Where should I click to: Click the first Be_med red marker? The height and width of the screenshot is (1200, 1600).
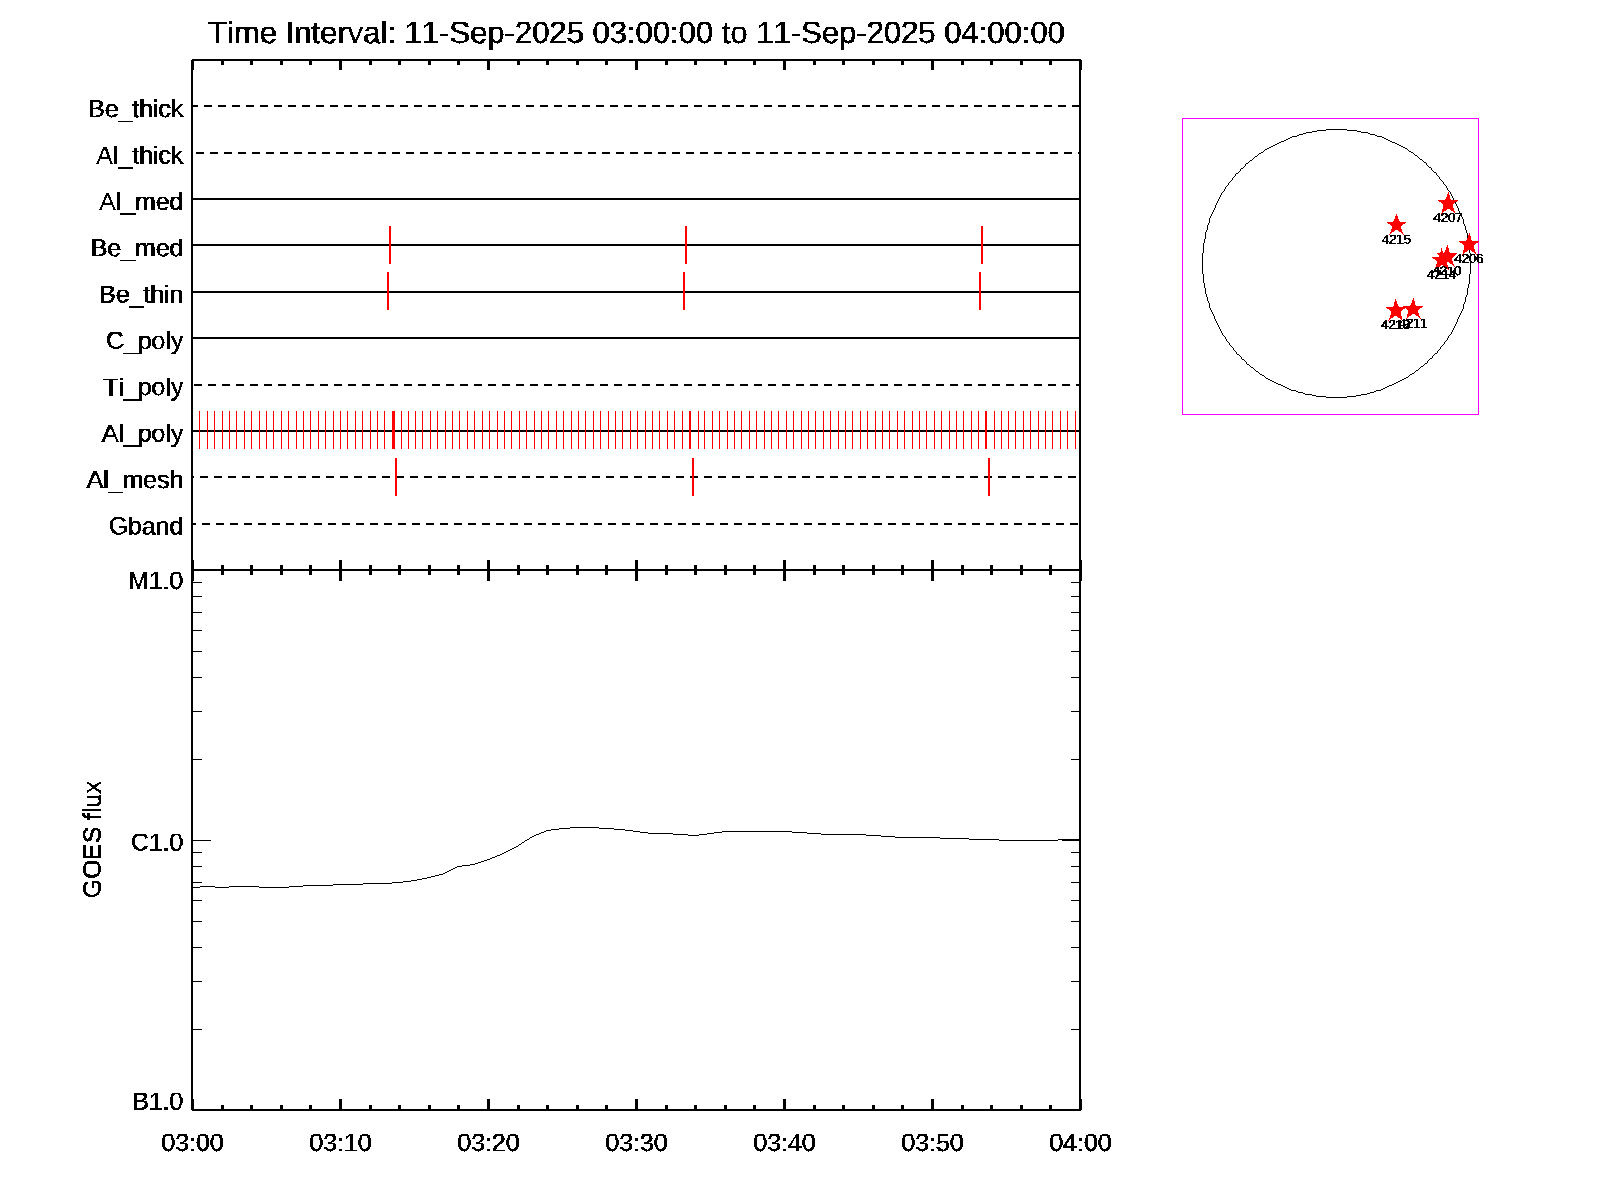(390, 245)
